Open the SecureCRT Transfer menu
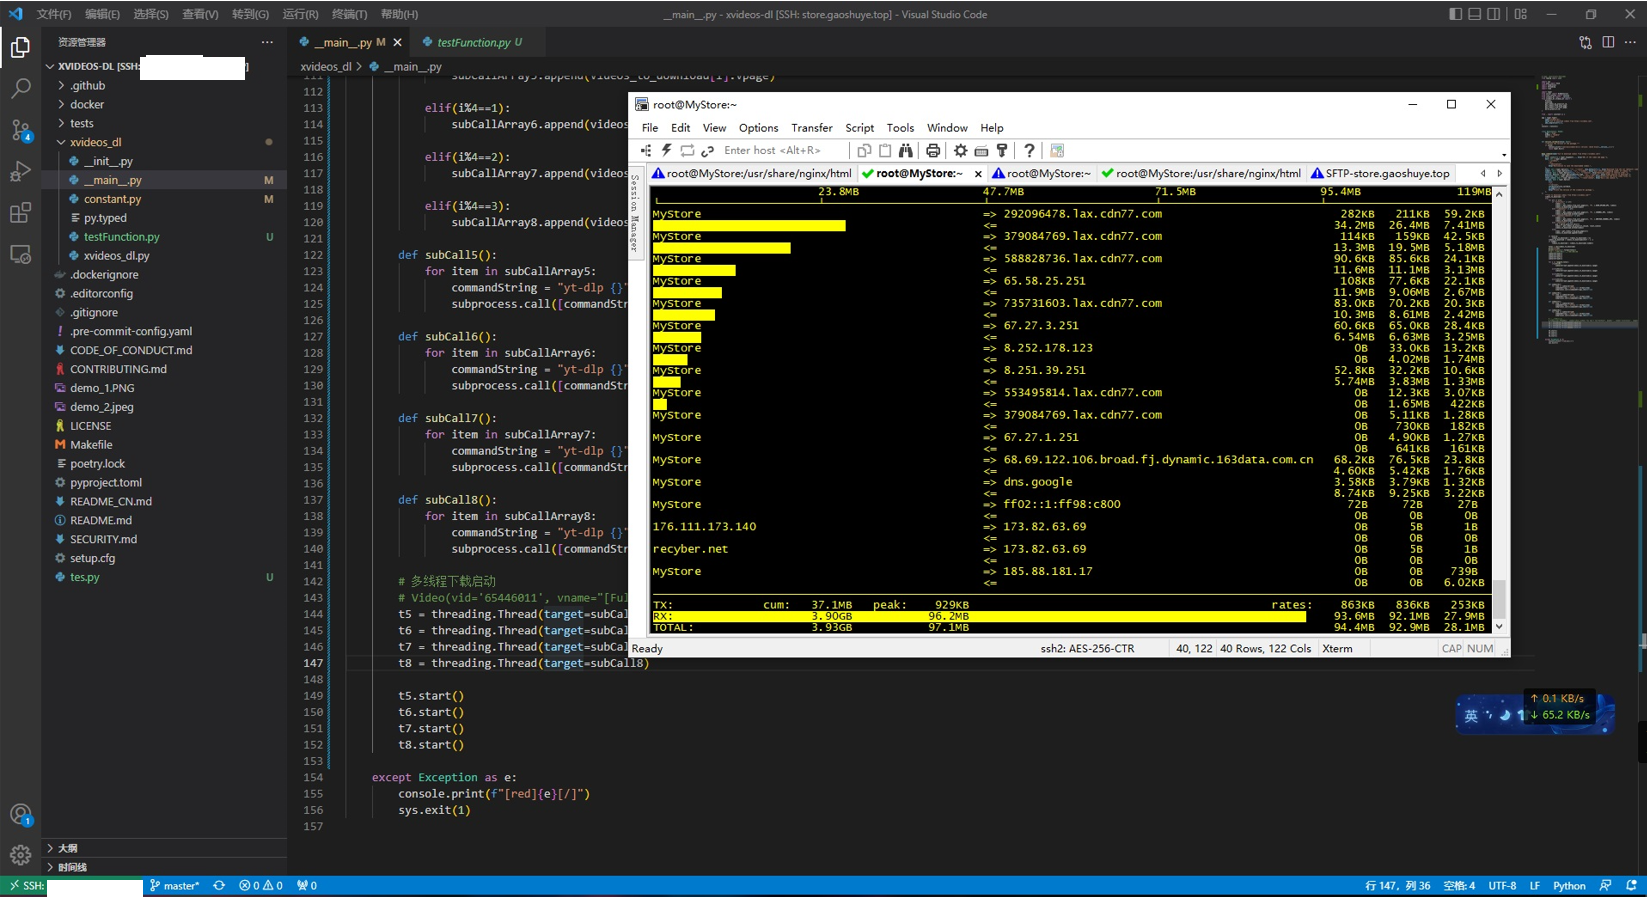 tap(811, 128)
